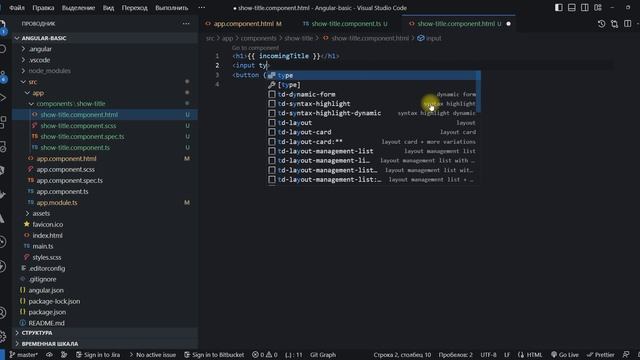Click Go to component code lens link
640x360 pixels.
coord(256,48)
